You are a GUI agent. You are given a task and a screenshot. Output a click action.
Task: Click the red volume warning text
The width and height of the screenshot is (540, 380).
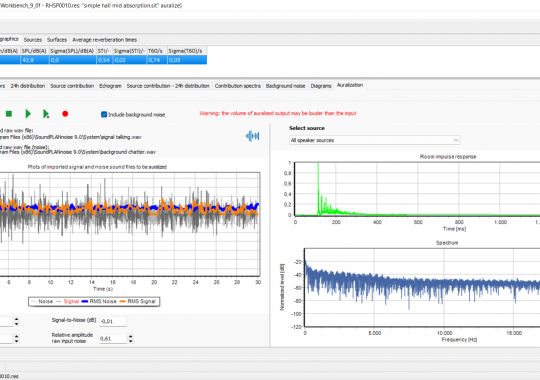pyautogui.click(x=278, y=113)
